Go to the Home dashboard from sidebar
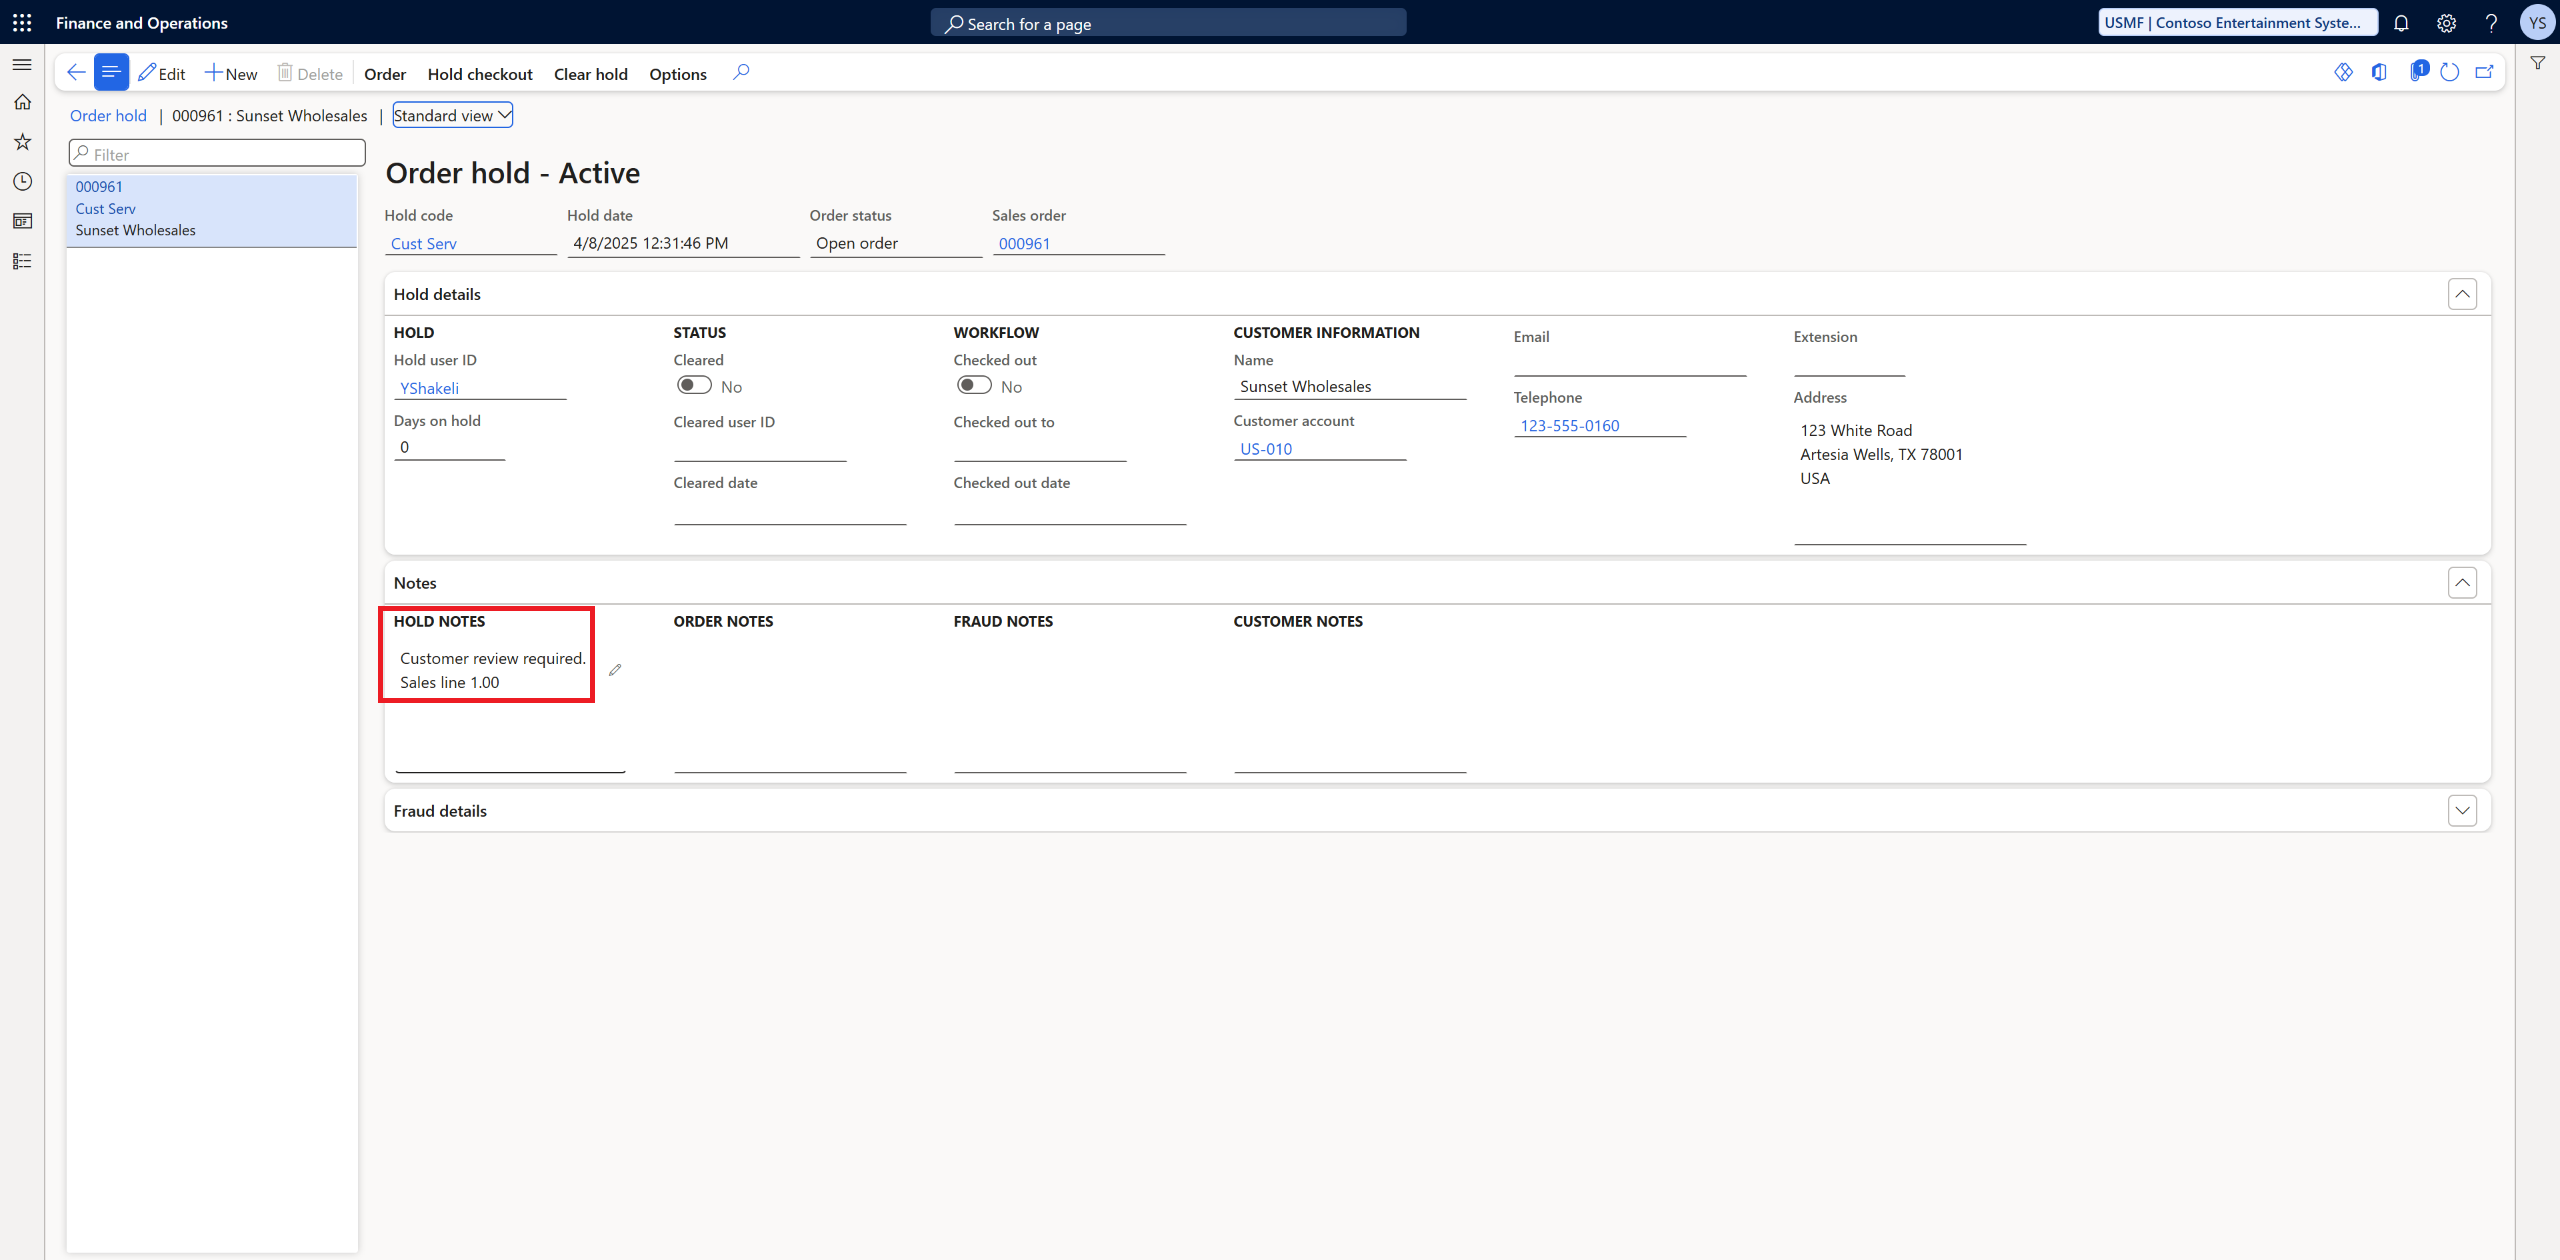 click(21, 101)
